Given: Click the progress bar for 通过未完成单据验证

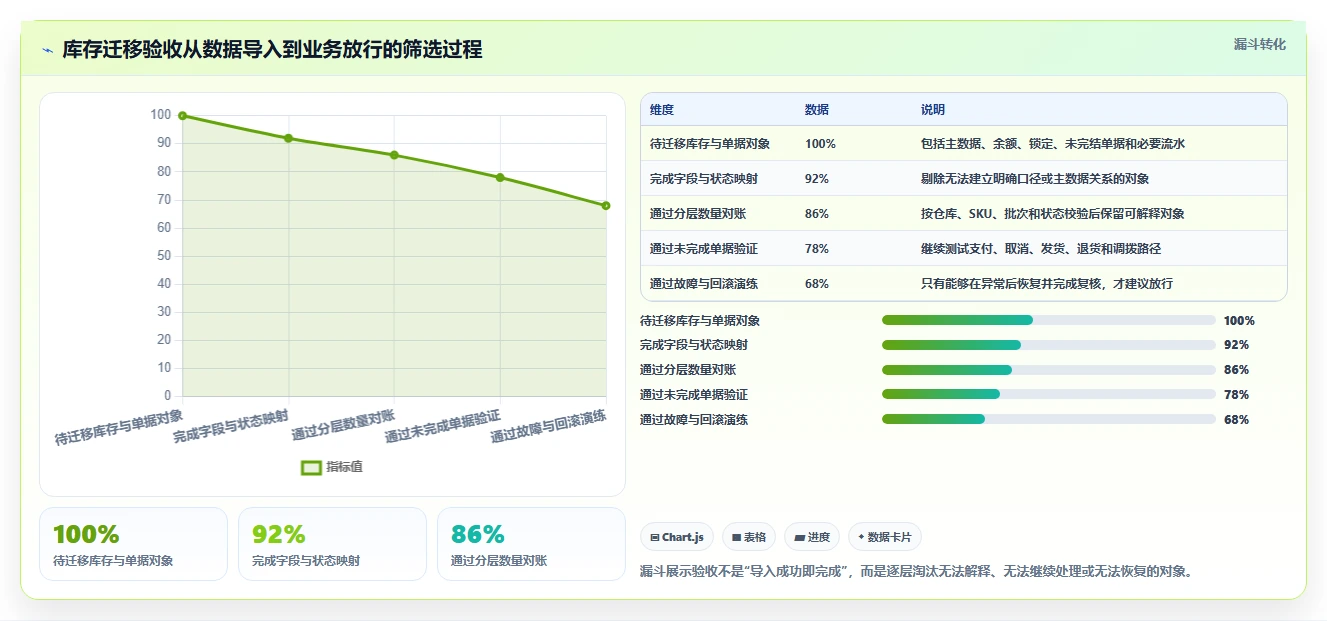Looking at the screenshot, I should pyautogui.click(x=1049, y=394).
